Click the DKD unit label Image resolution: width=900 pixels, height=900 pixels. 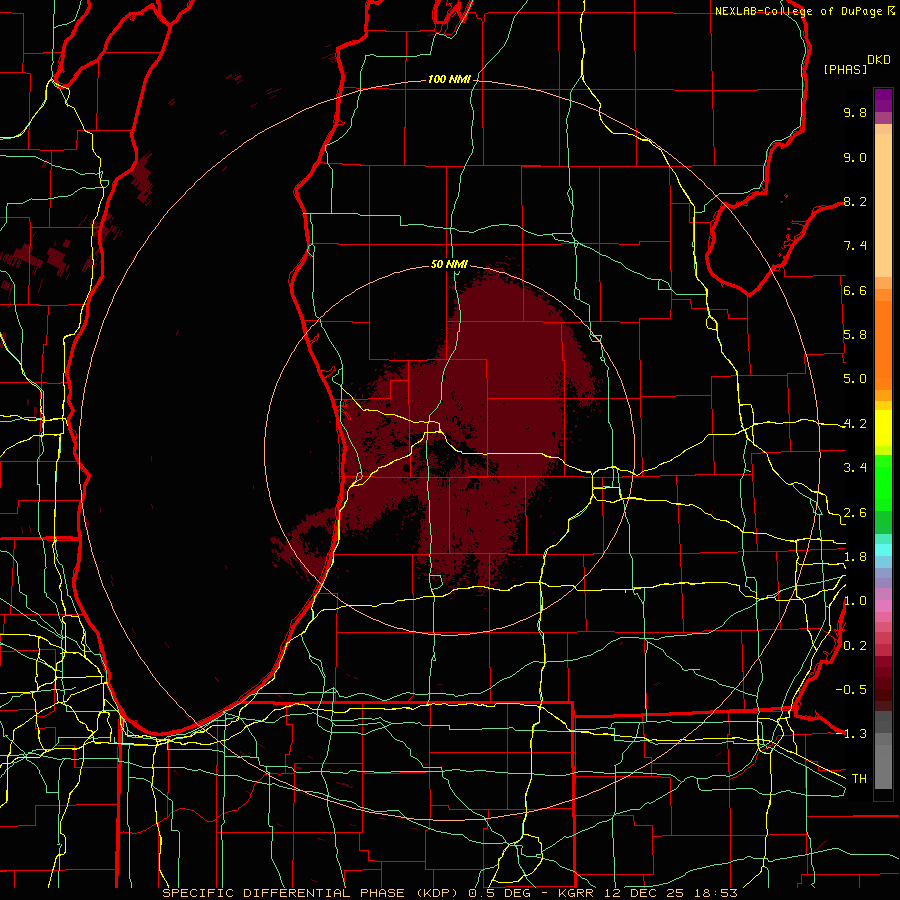(879, 60)
